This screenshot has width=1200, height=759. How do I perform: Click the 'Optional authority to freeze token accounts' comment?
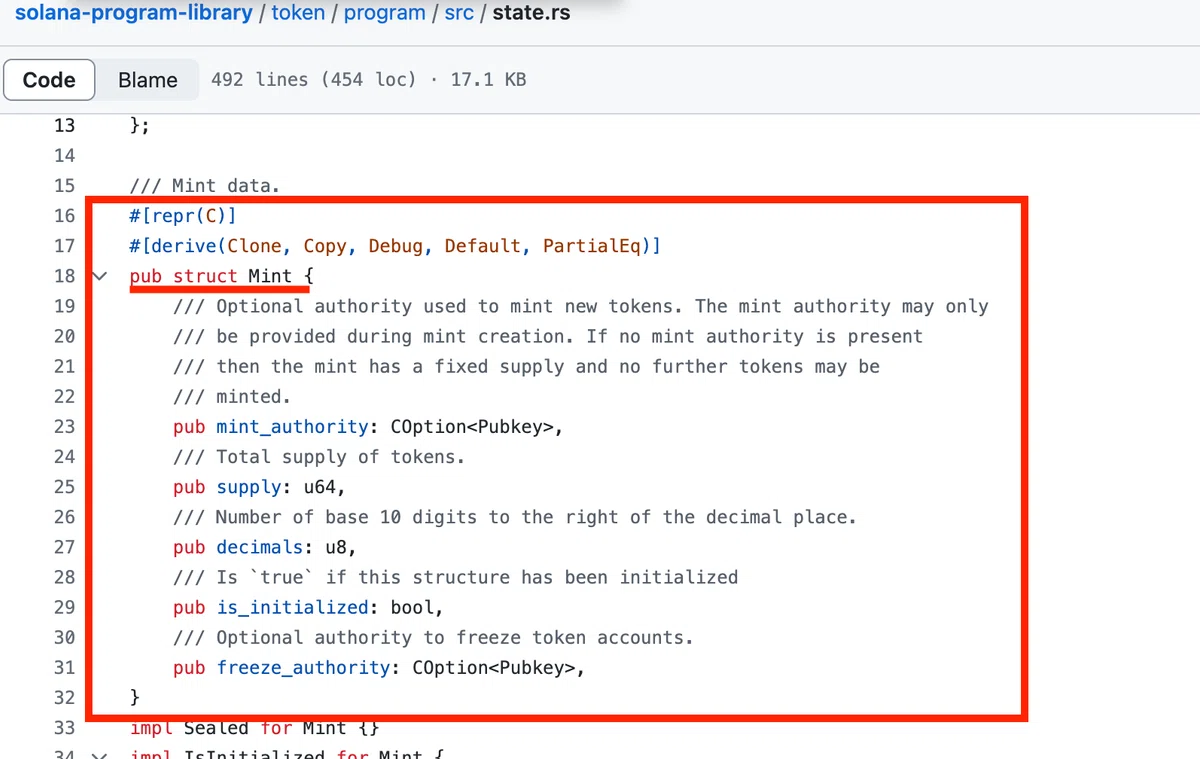coord(433,637)
